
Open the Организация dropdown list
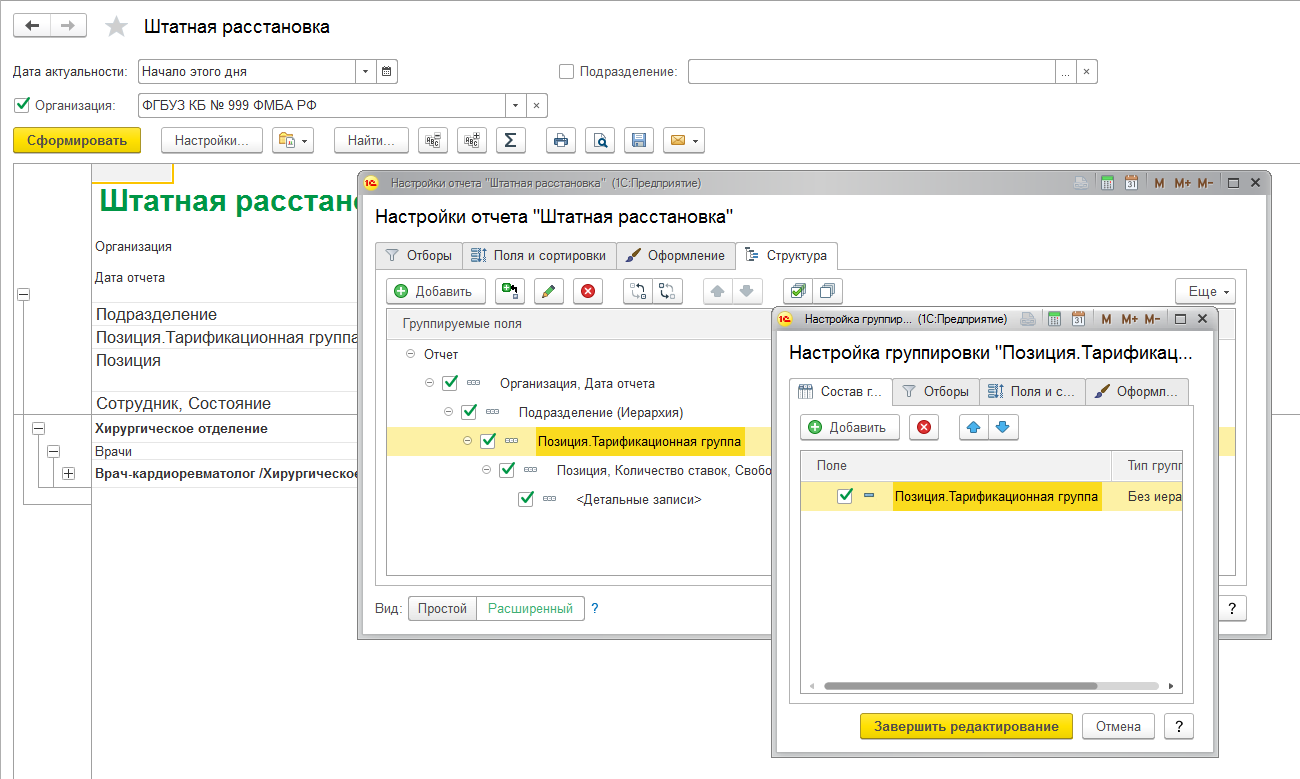[516, 105]
